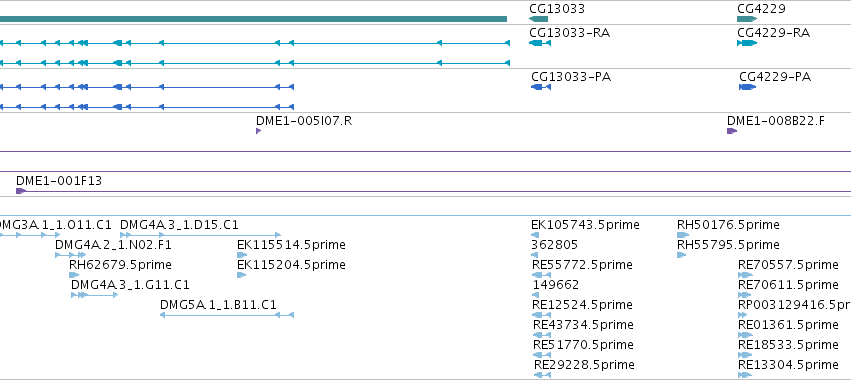Click the EK115514.5prime EST arrow
The width and height of the screenshot is (851, 380).
tap(242, 255)
